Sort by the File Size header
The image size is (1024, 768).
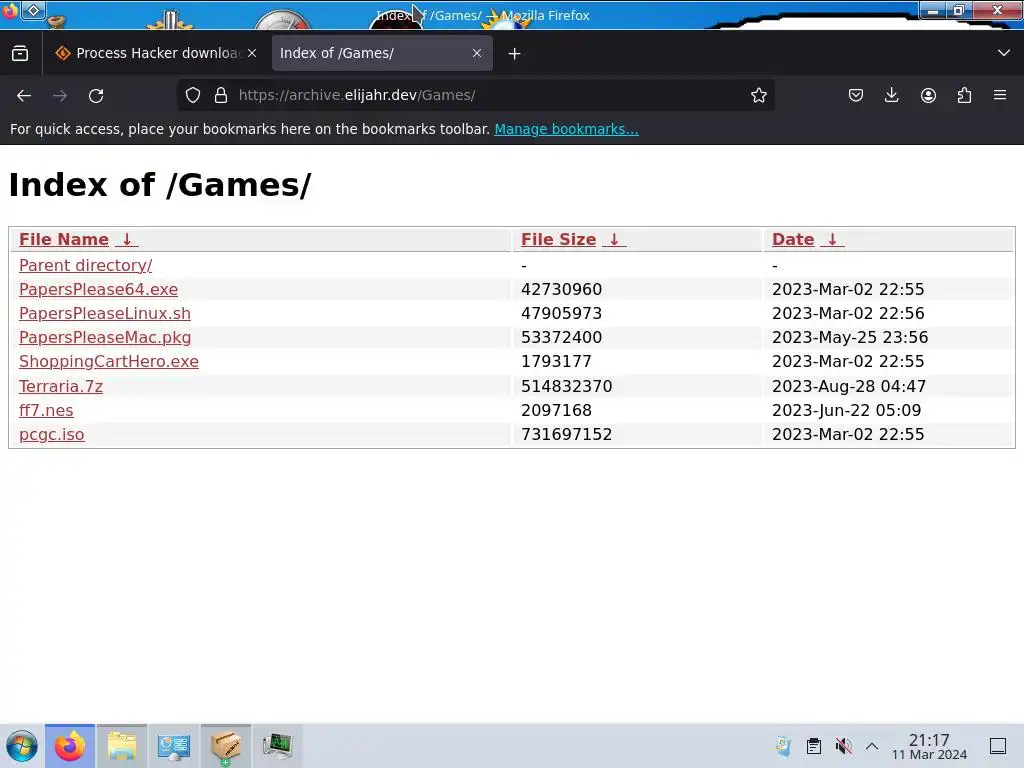tap(558, 240)
